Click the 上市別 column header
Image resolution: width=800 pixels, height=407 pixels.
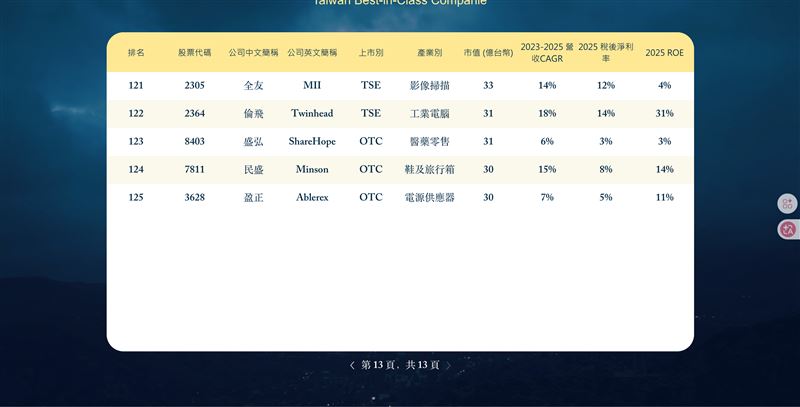pyautogui.click(x=371, y=53)
